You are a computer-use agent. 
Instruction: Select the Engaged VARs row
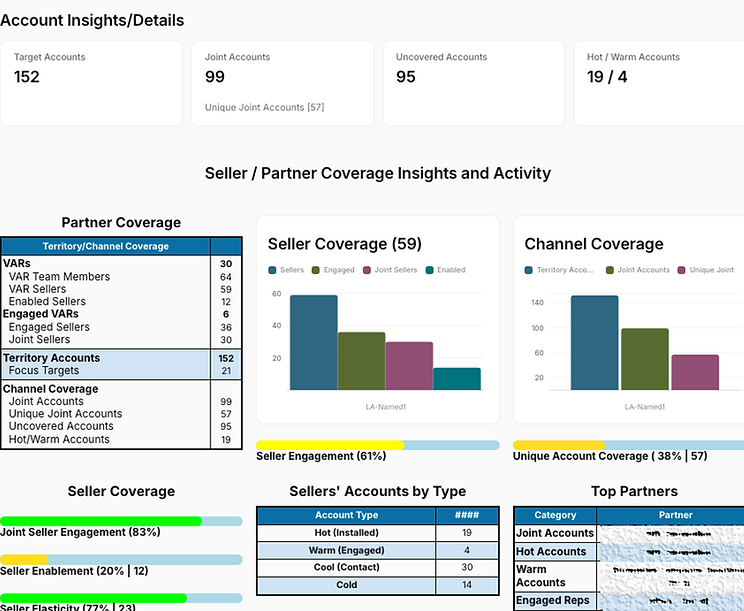click(121, 314)
